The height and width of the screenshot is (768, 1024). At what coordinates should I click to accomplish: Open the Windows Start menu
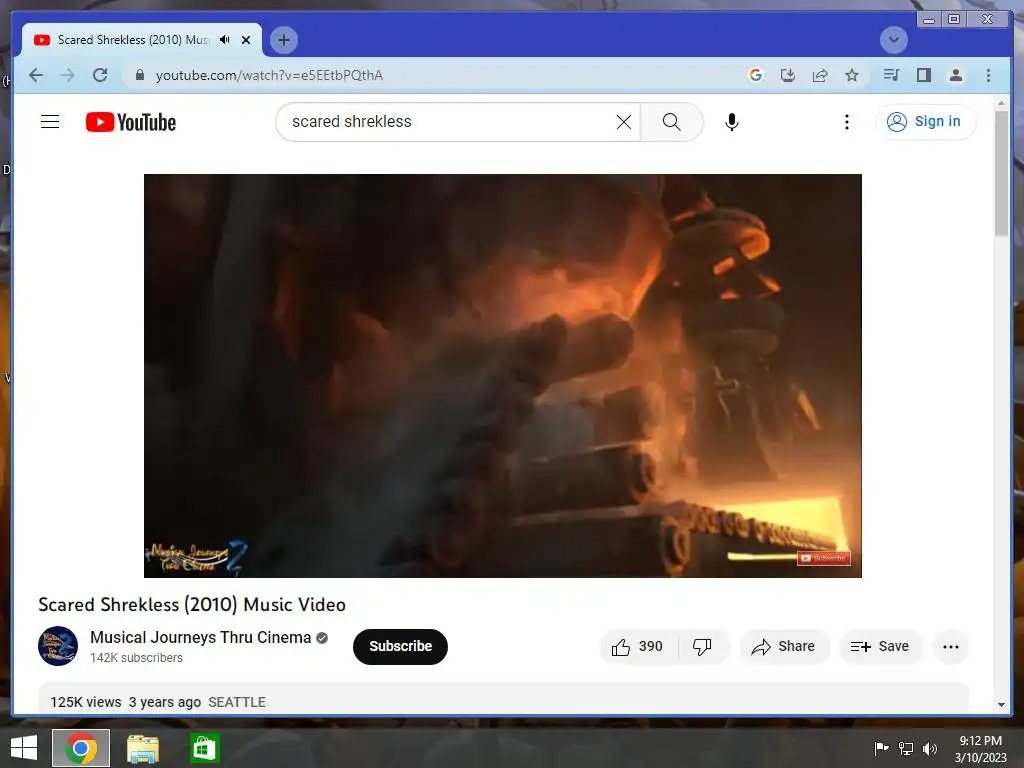(x=24, y=748)
